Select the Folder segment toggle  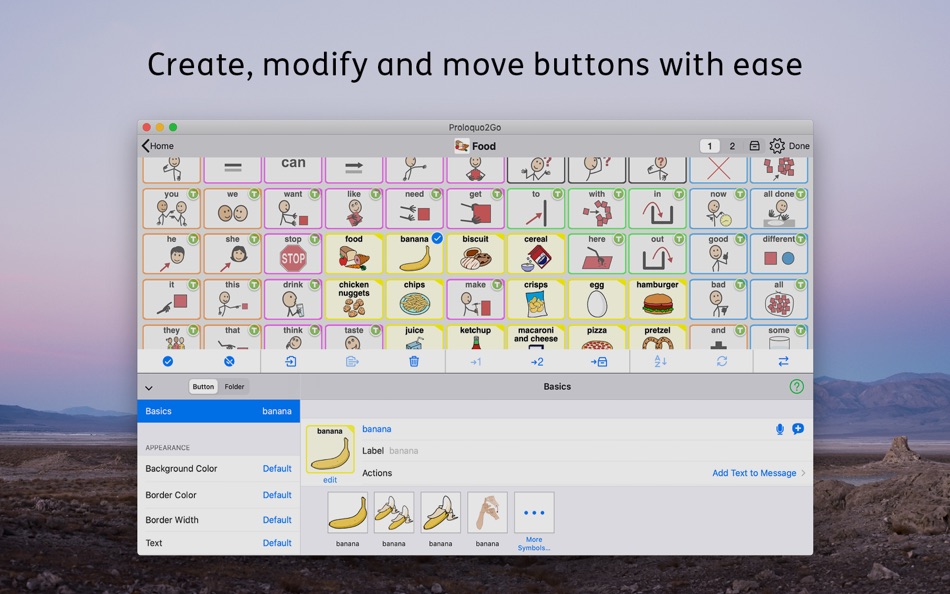(x=234, y=387)
